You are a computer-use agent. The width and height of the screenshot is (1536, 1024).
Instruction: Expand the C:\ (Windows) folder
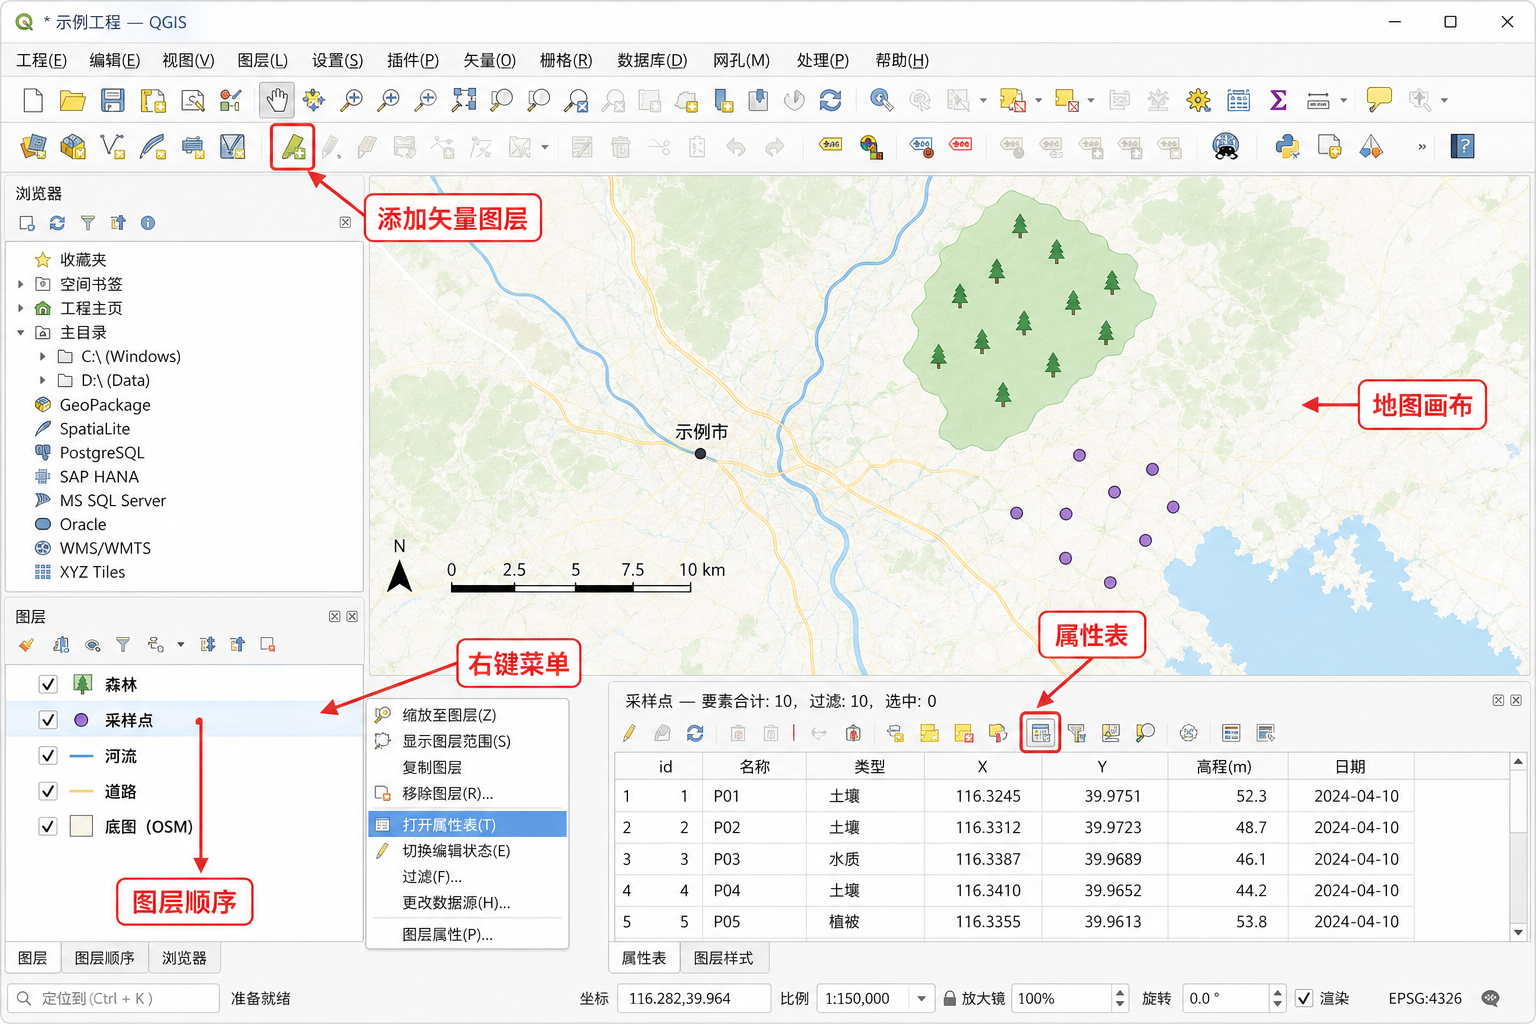(x=42, y=356)
